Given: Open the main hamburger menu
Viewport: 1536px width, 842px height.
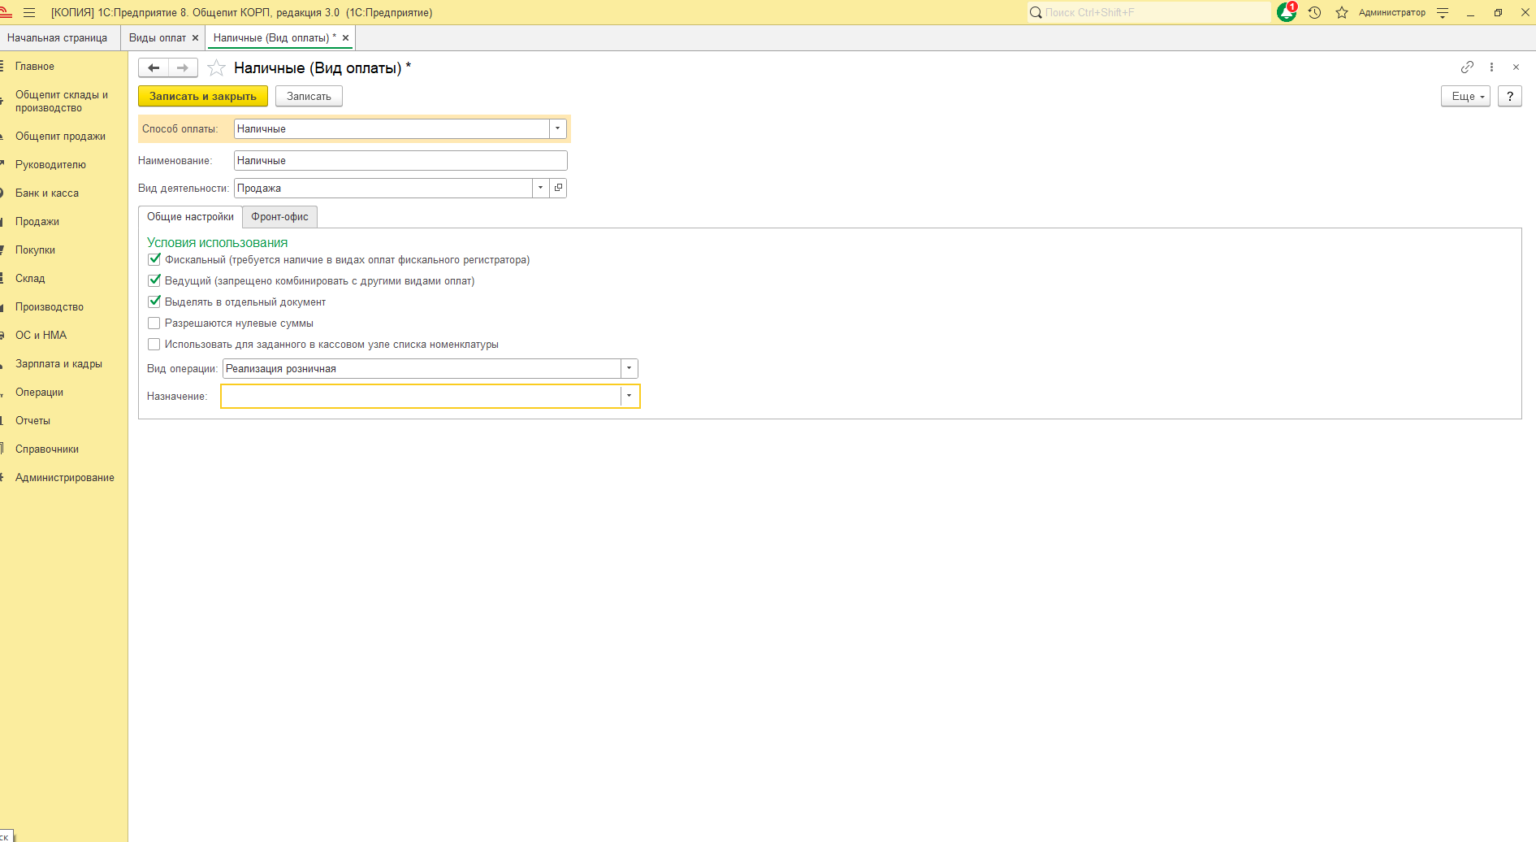Looking at the screenshot, I should click(29, 13).
